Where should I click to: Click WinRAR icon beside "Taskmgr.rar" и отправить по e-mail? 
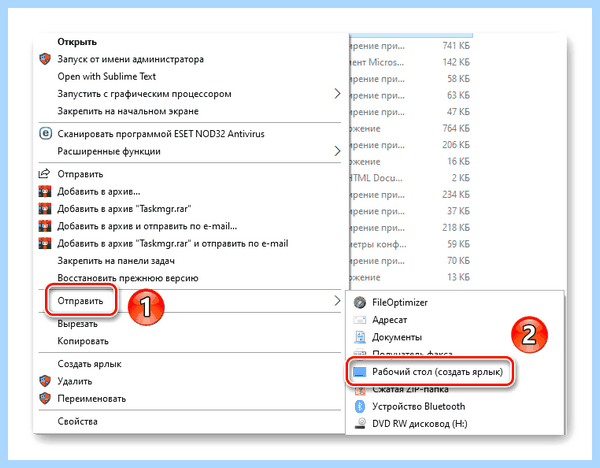click(45, 243)
